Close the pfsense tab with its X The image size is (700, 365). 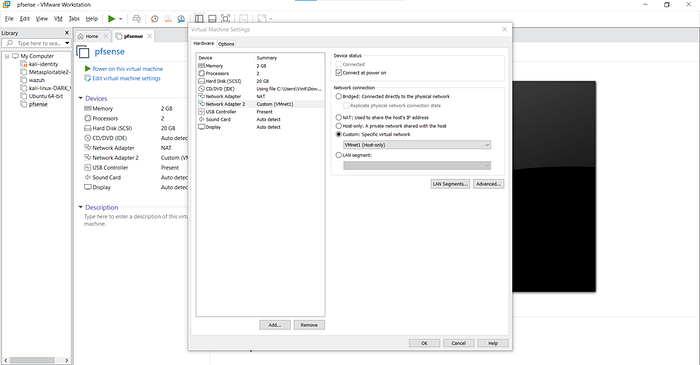tap(150, 36)
